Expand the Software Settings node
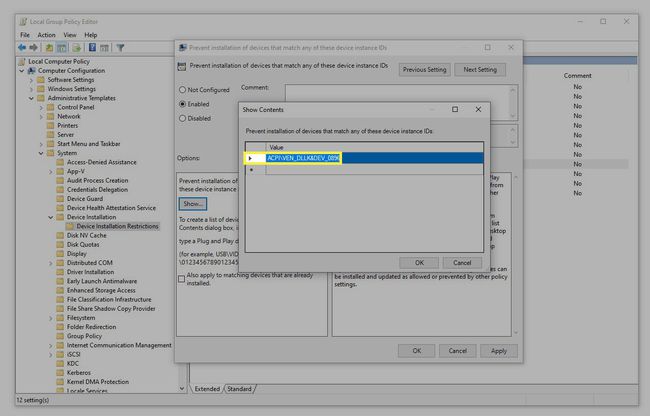 tap(31, 80)
